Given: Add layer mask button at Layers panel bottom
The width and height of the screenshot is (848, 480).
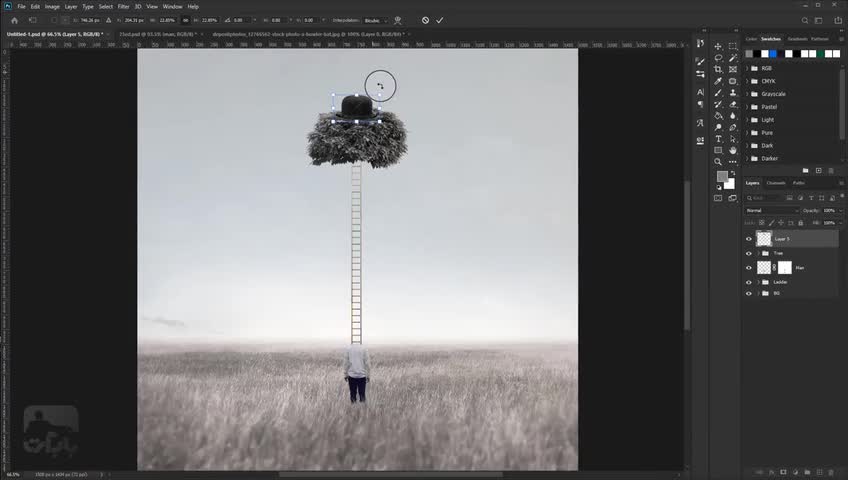Looking at the screenshot, I should pos(783,472).
